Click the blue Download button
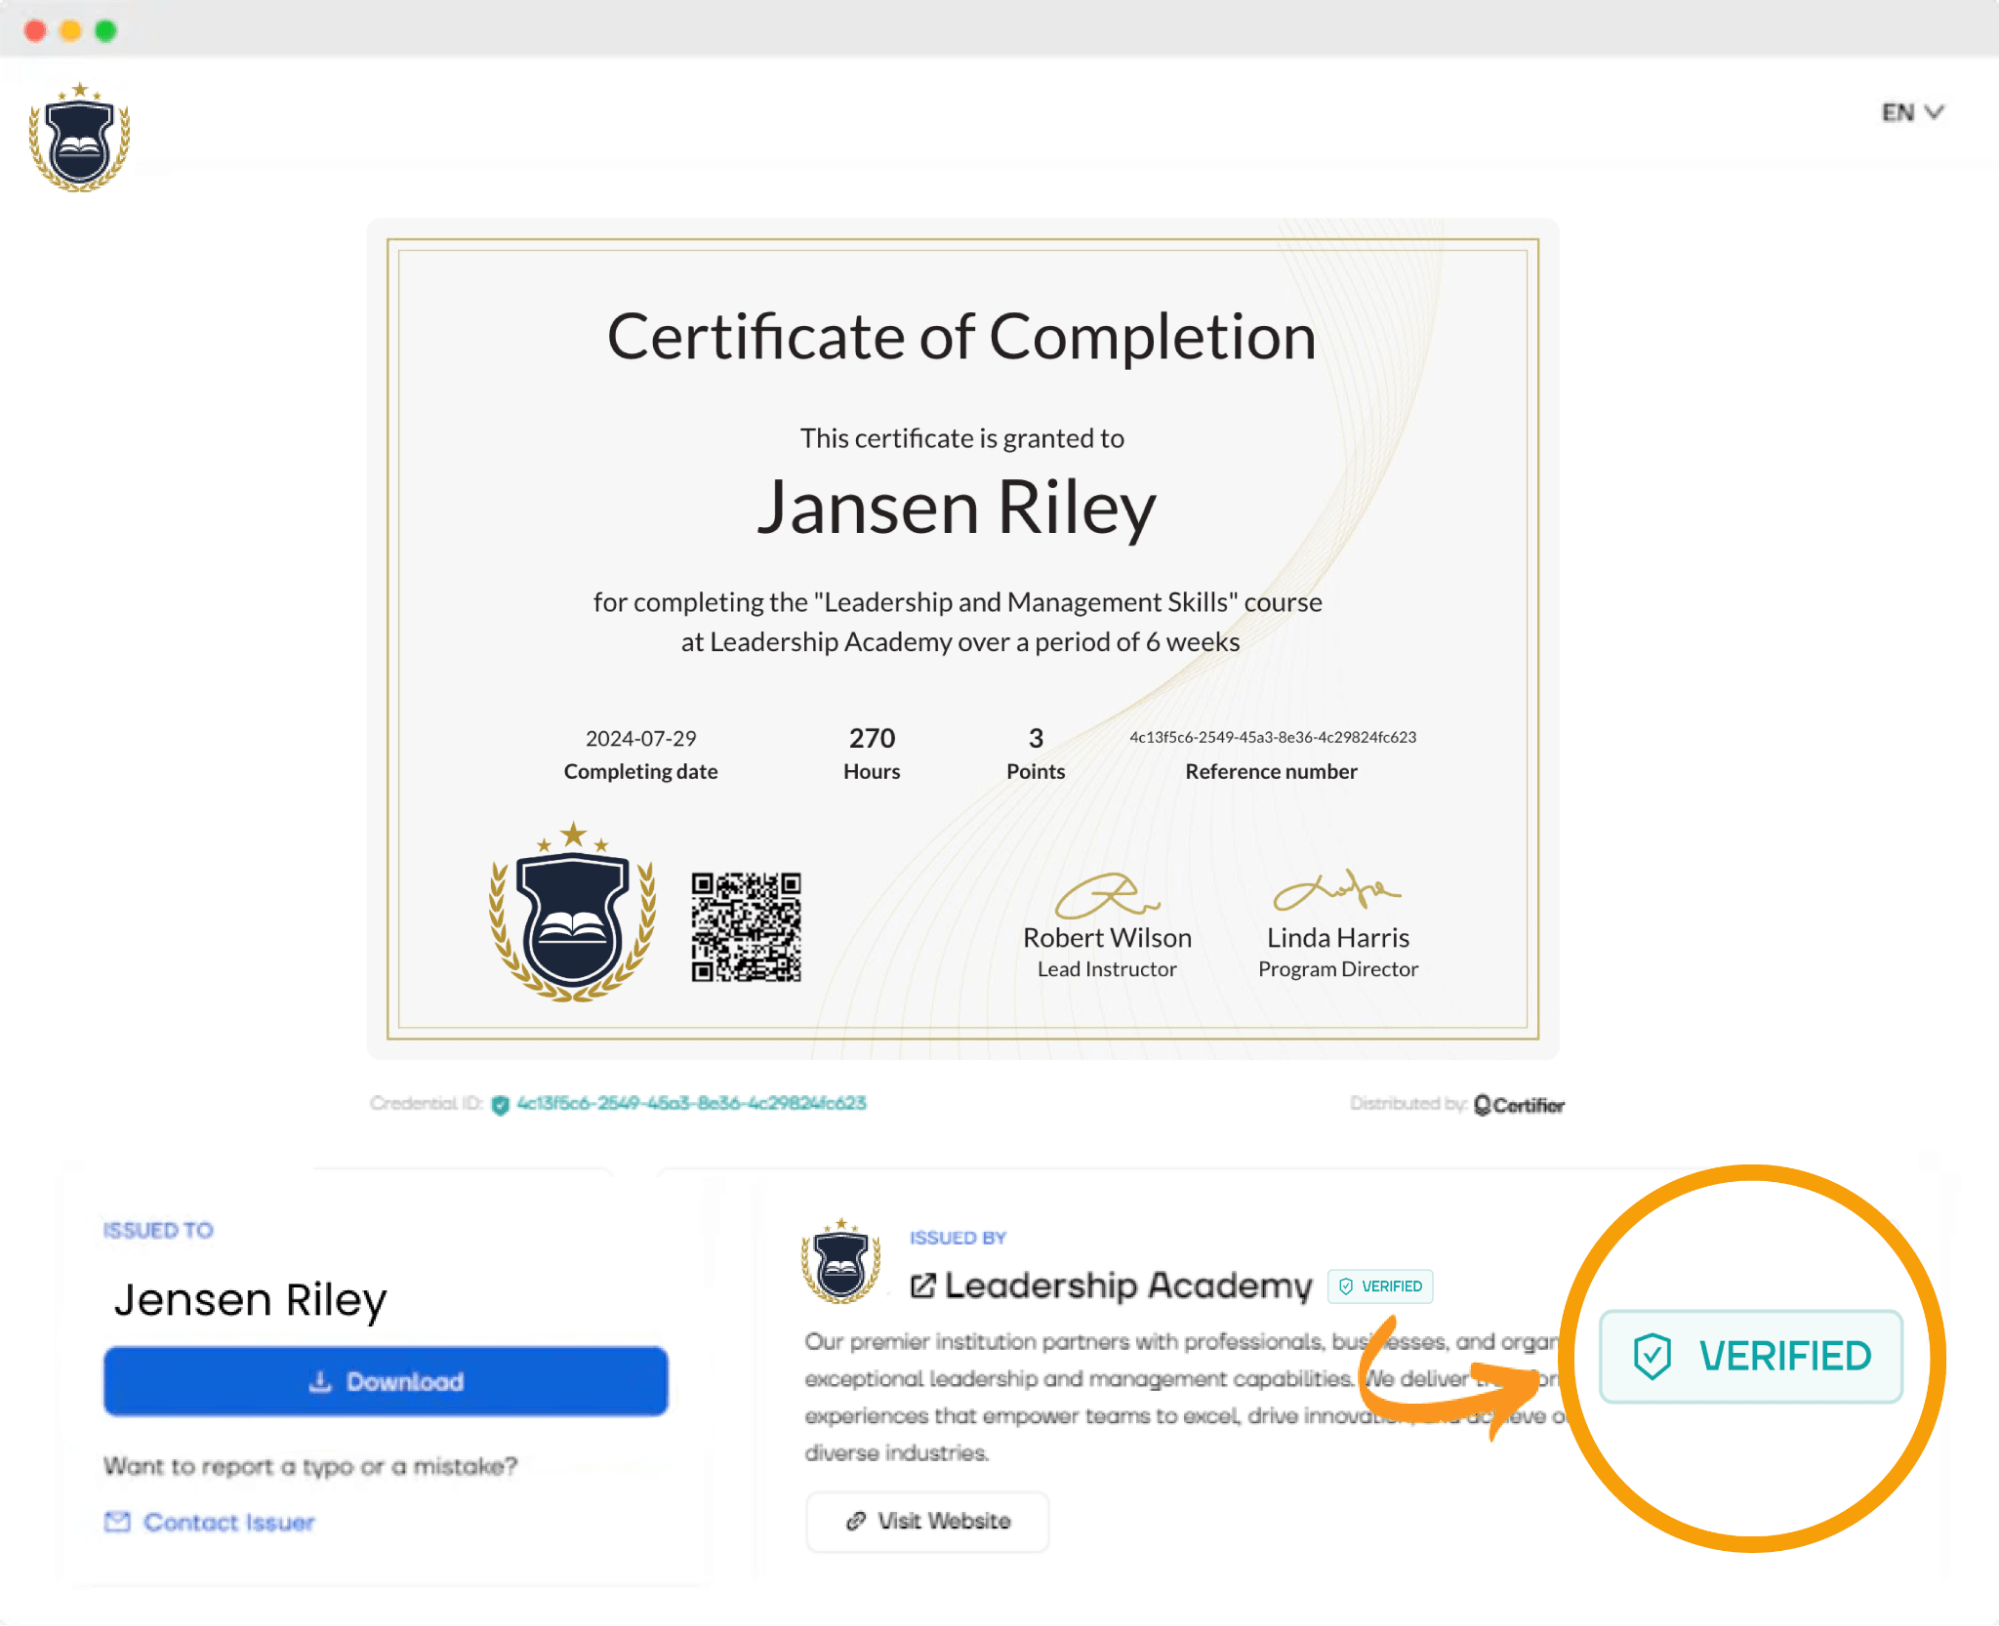 386,1381
